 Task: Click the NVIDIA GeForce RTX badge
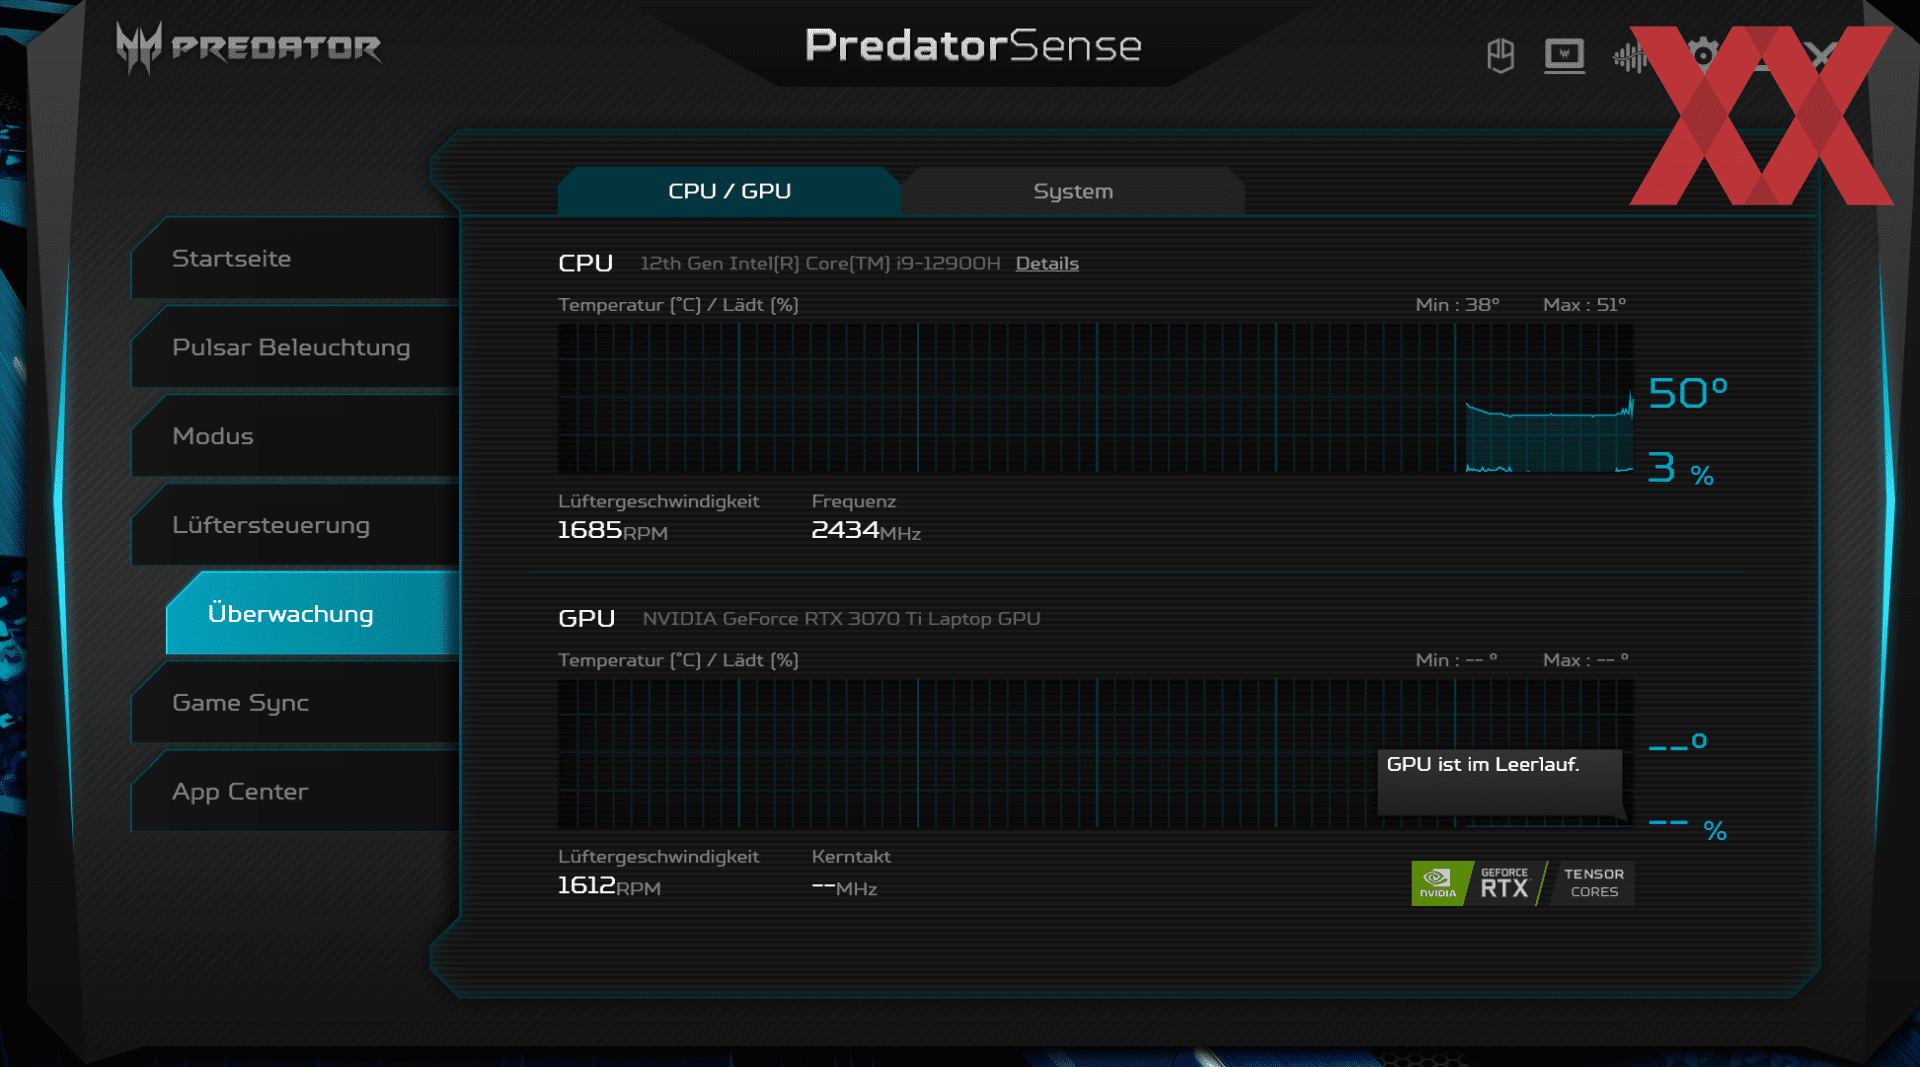tap(1477, 883)
